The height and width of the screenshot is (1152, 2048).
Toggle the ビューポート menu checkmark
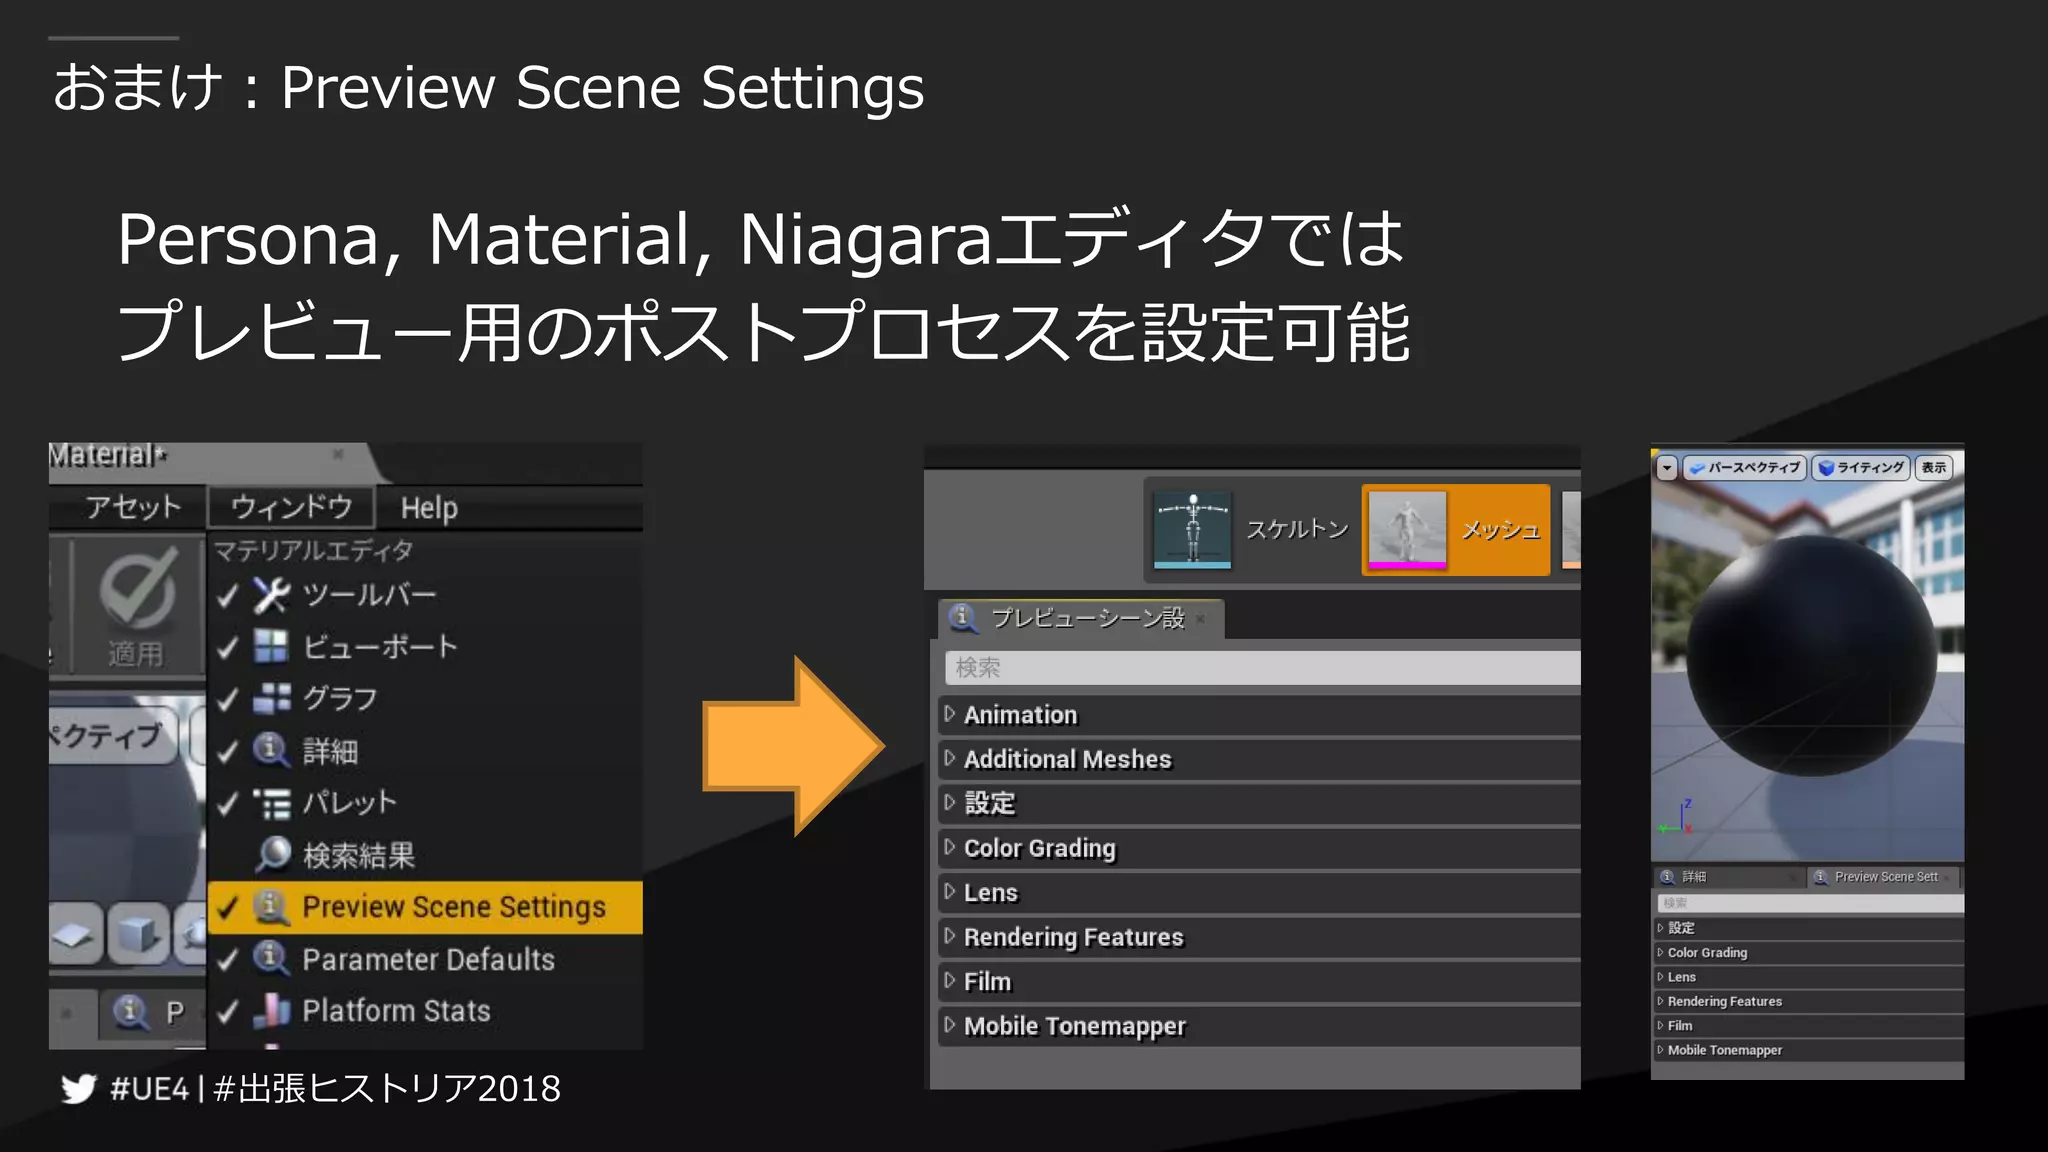[x=228, y=648]
